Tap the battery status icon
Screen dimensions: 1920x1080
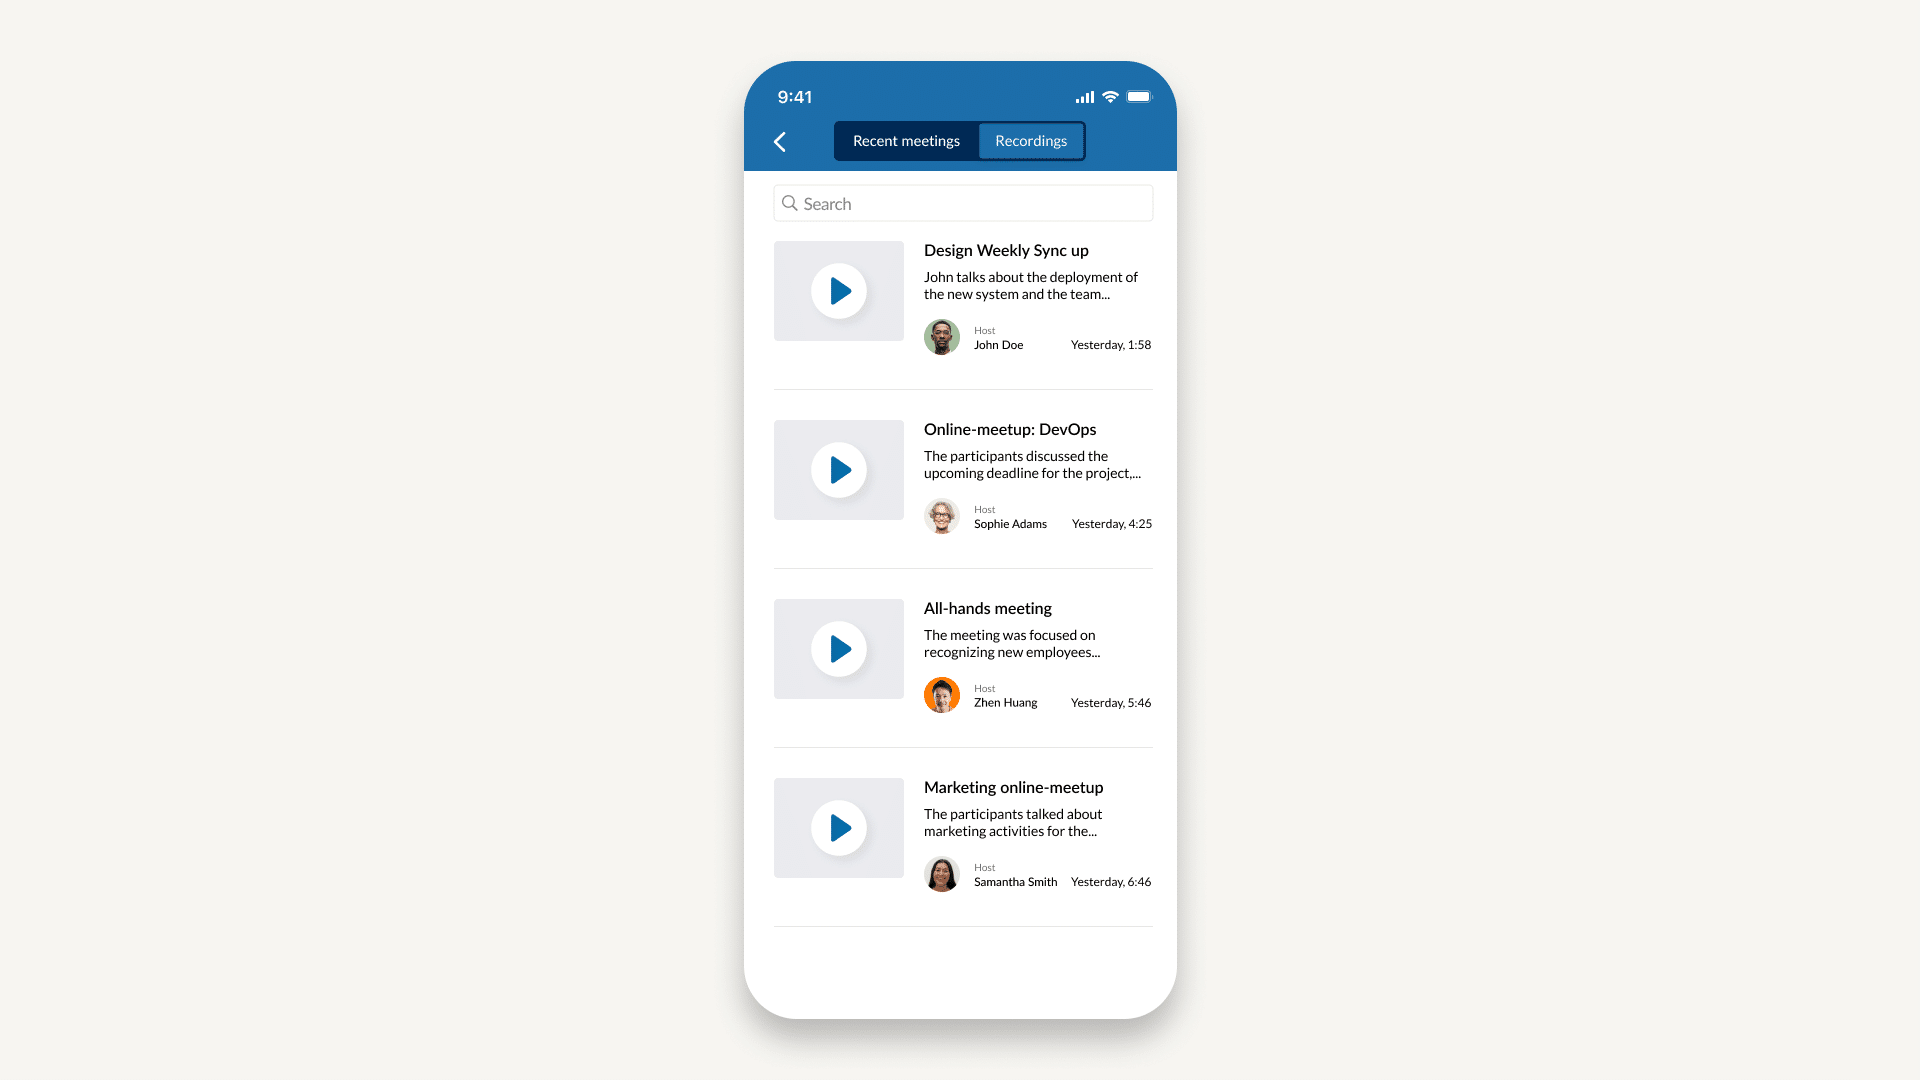pyautogui.click(x=1137, y=96)
